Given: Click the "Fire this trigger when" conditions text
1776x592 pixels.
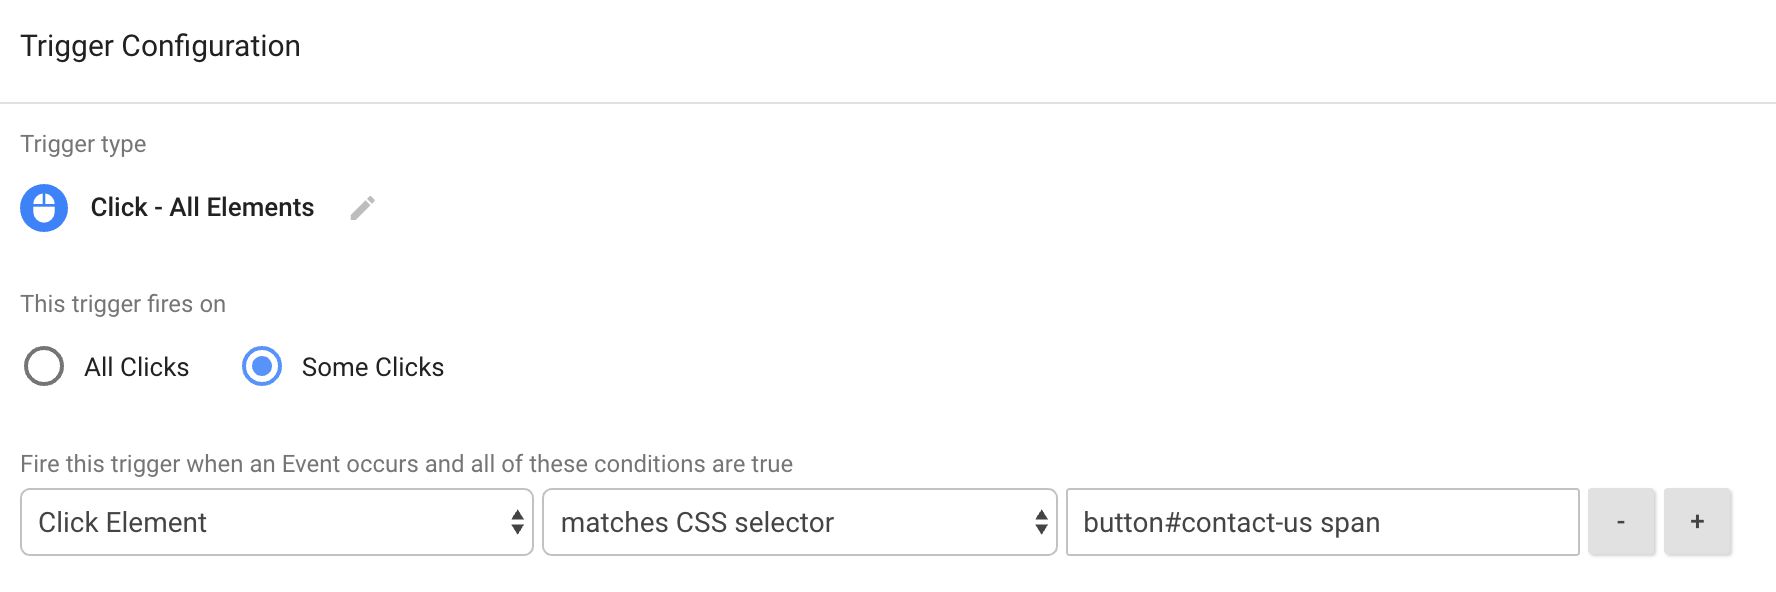Looking at the screenshot, I should (406, 464).
